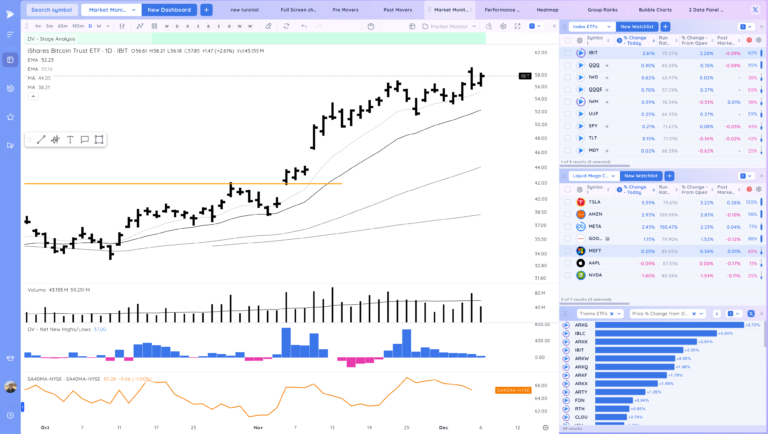
Task: Click the Search symbol field
Action: point(50,9)
